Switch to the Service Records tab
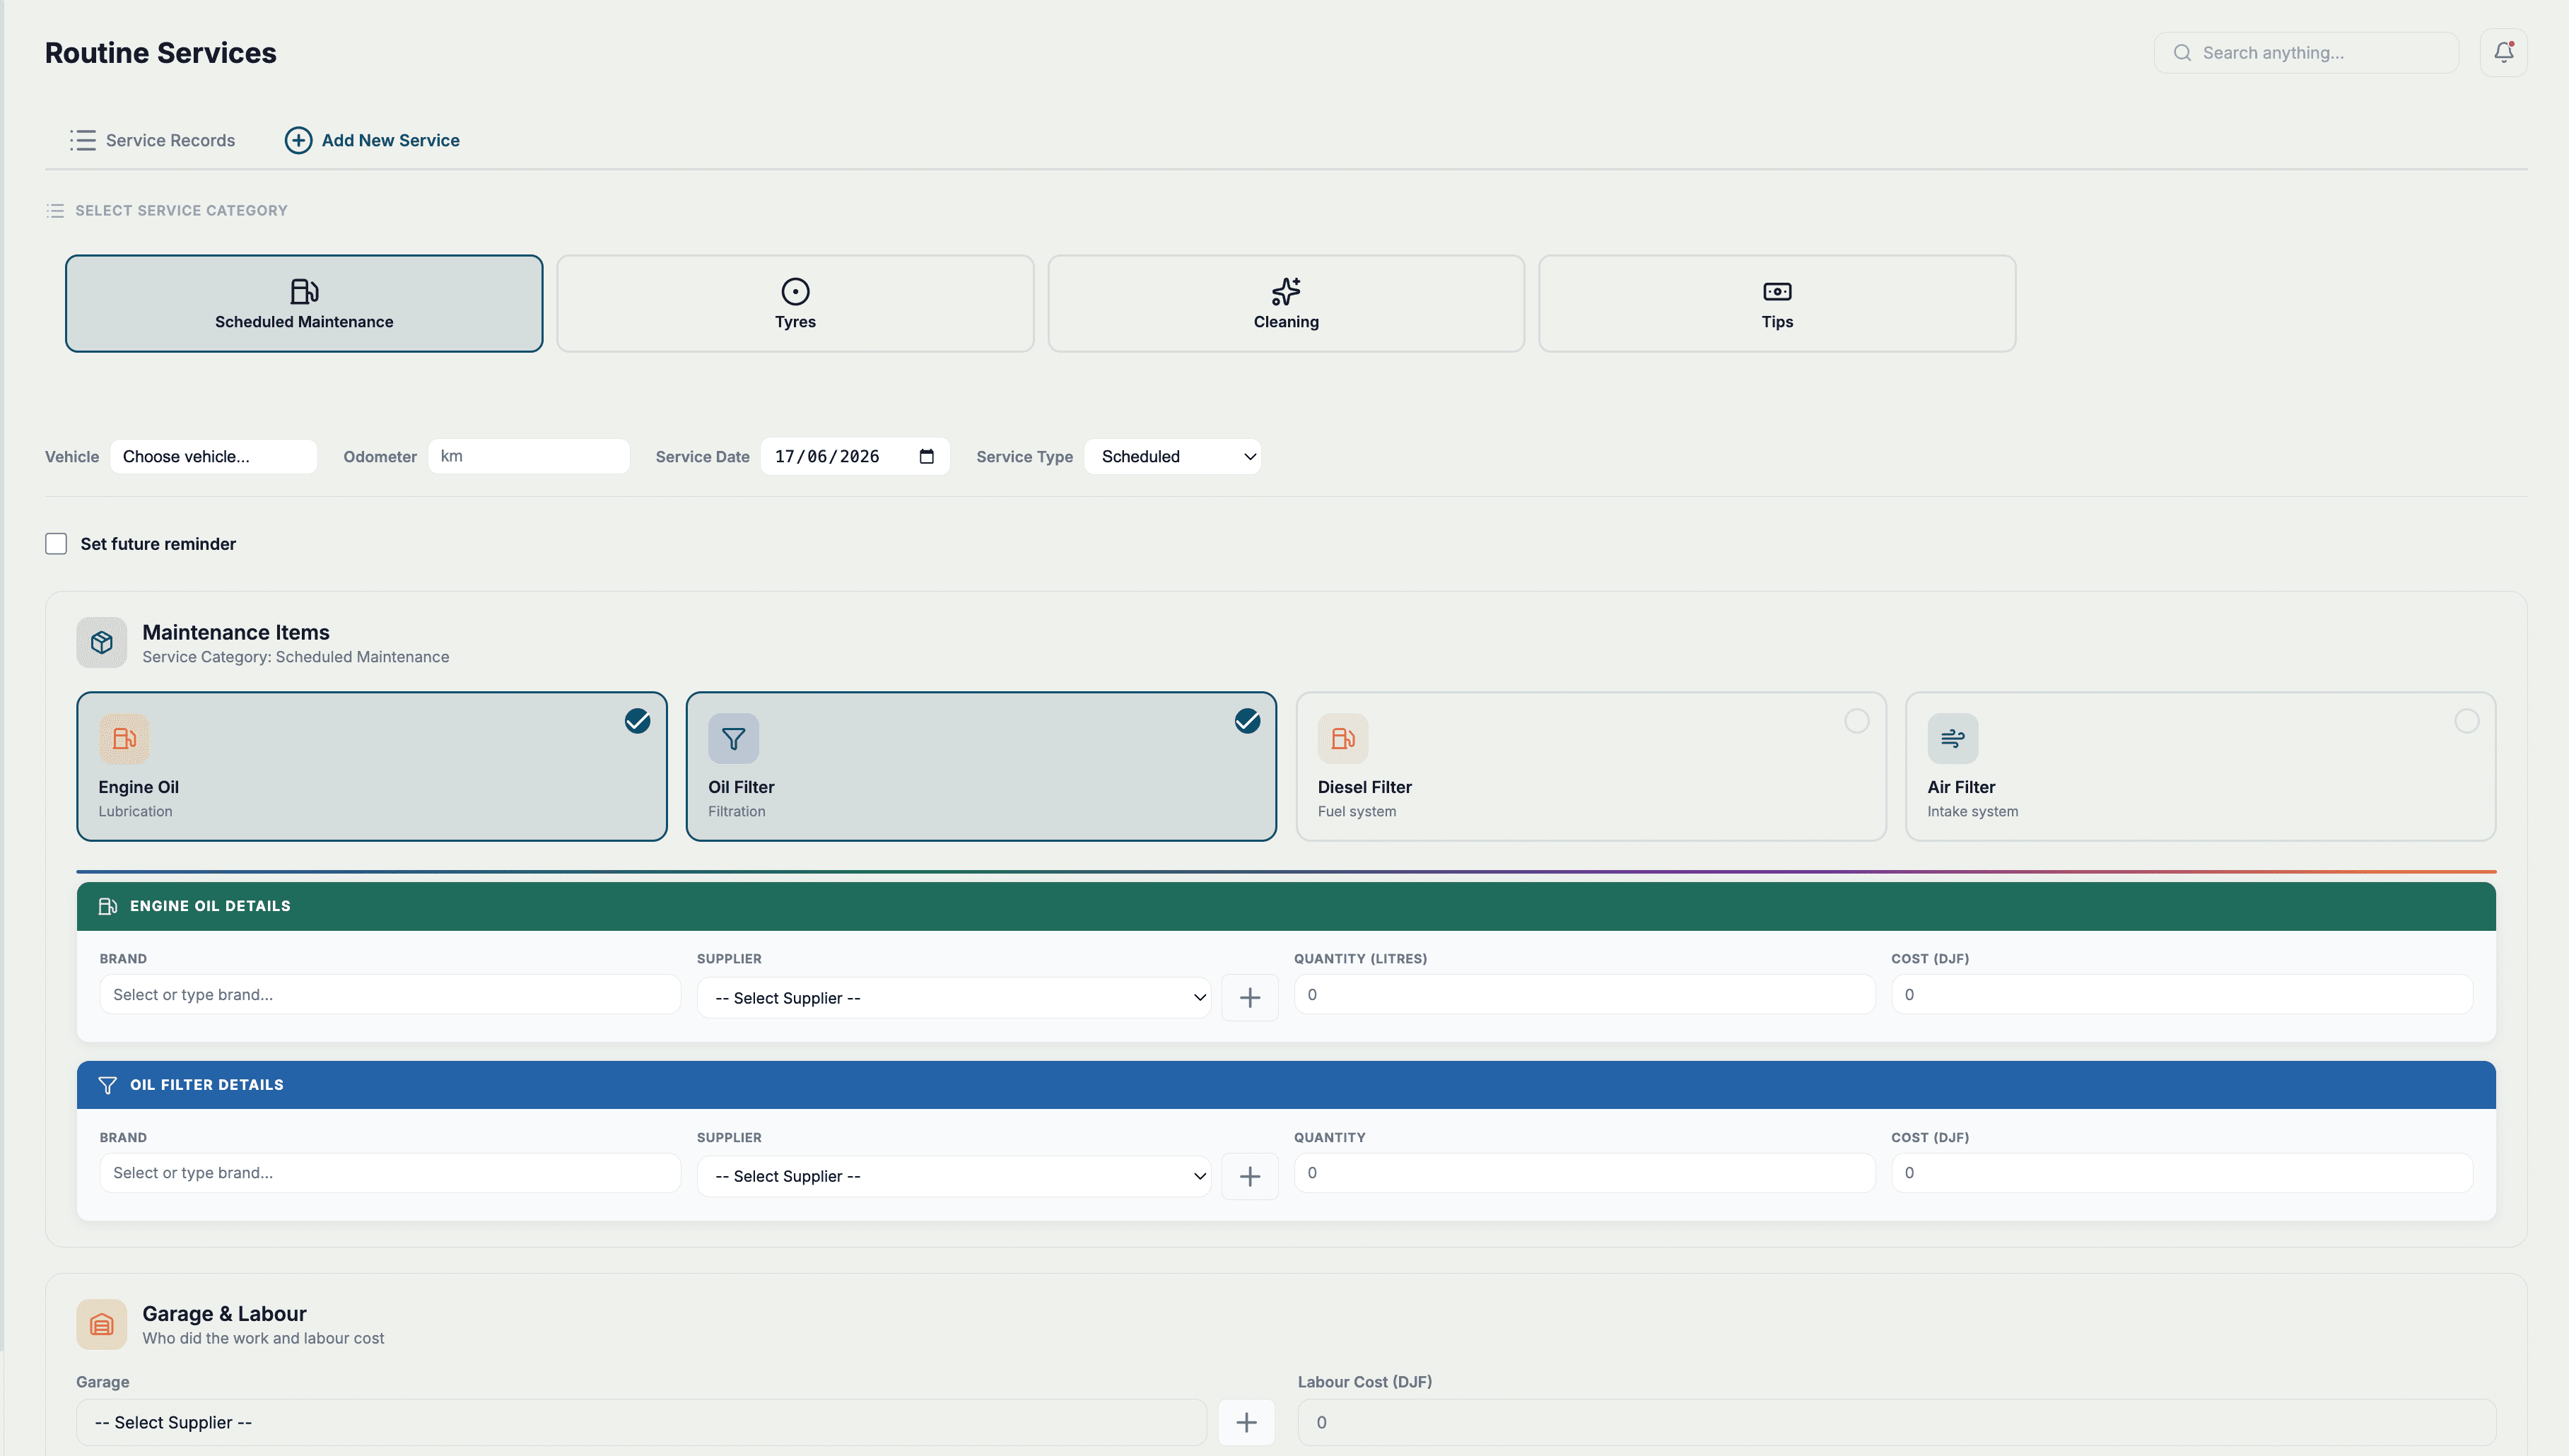The height and width of the screenshot is (1456, 2569). 152,140
